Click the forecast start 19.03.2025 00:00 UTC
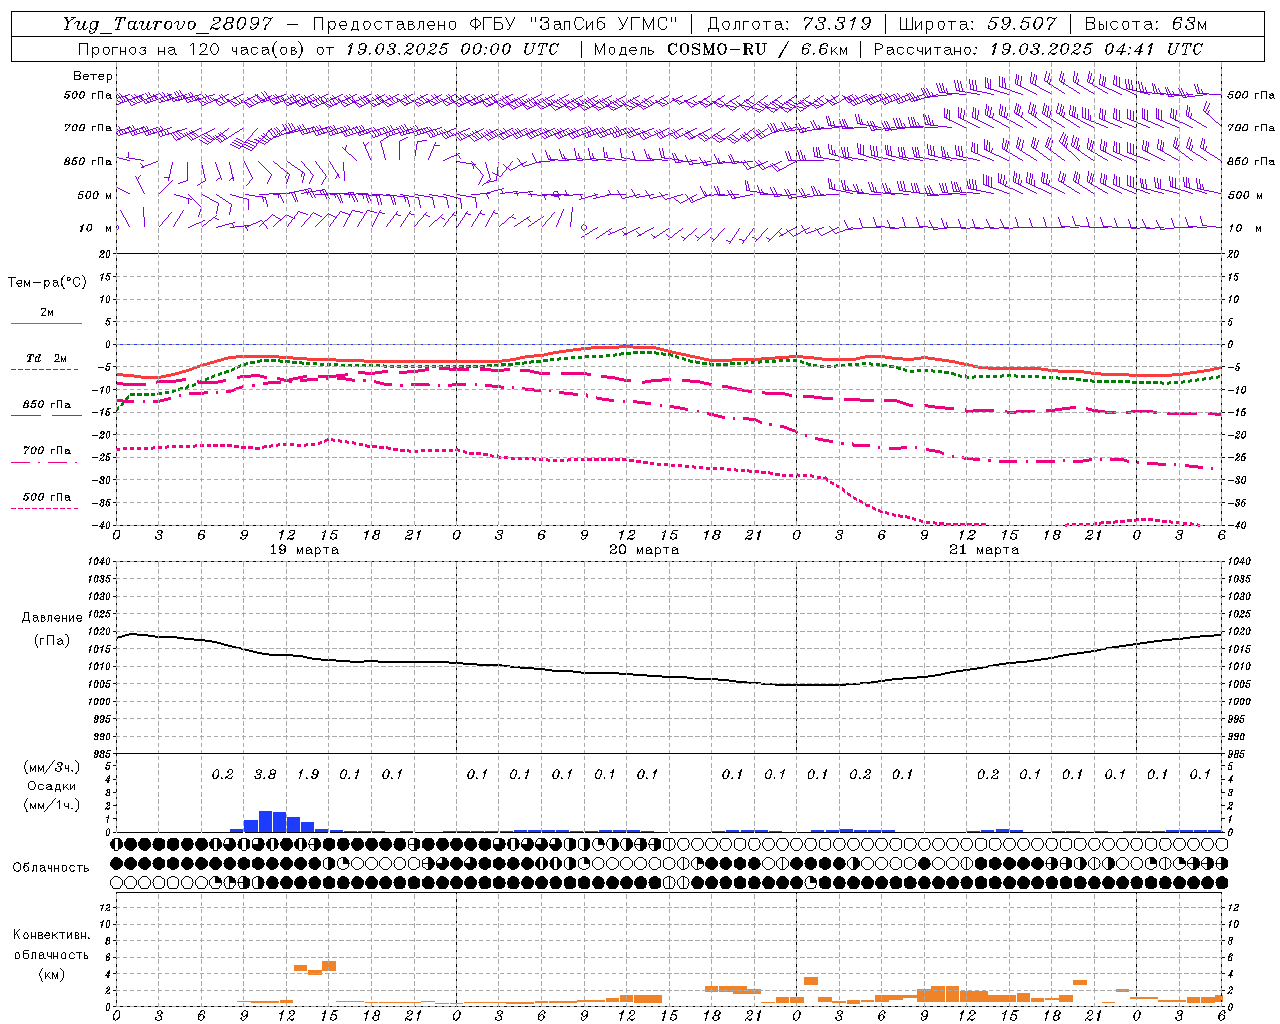 pyautogui.click(x=452, y=49)
